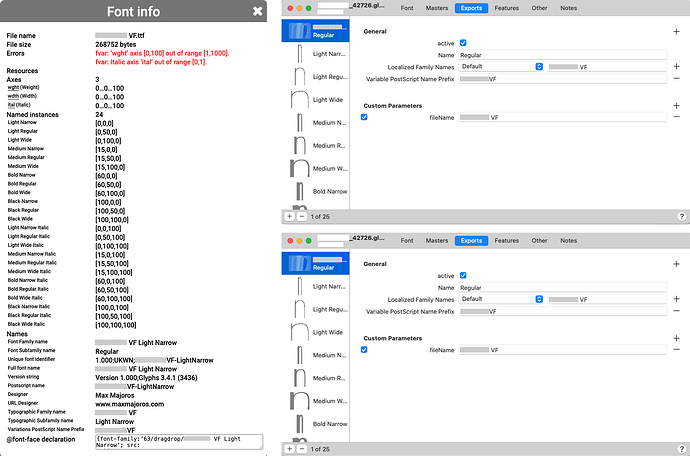
Task: Switch to Masters tab in upper window
Action: coord(436,8)
